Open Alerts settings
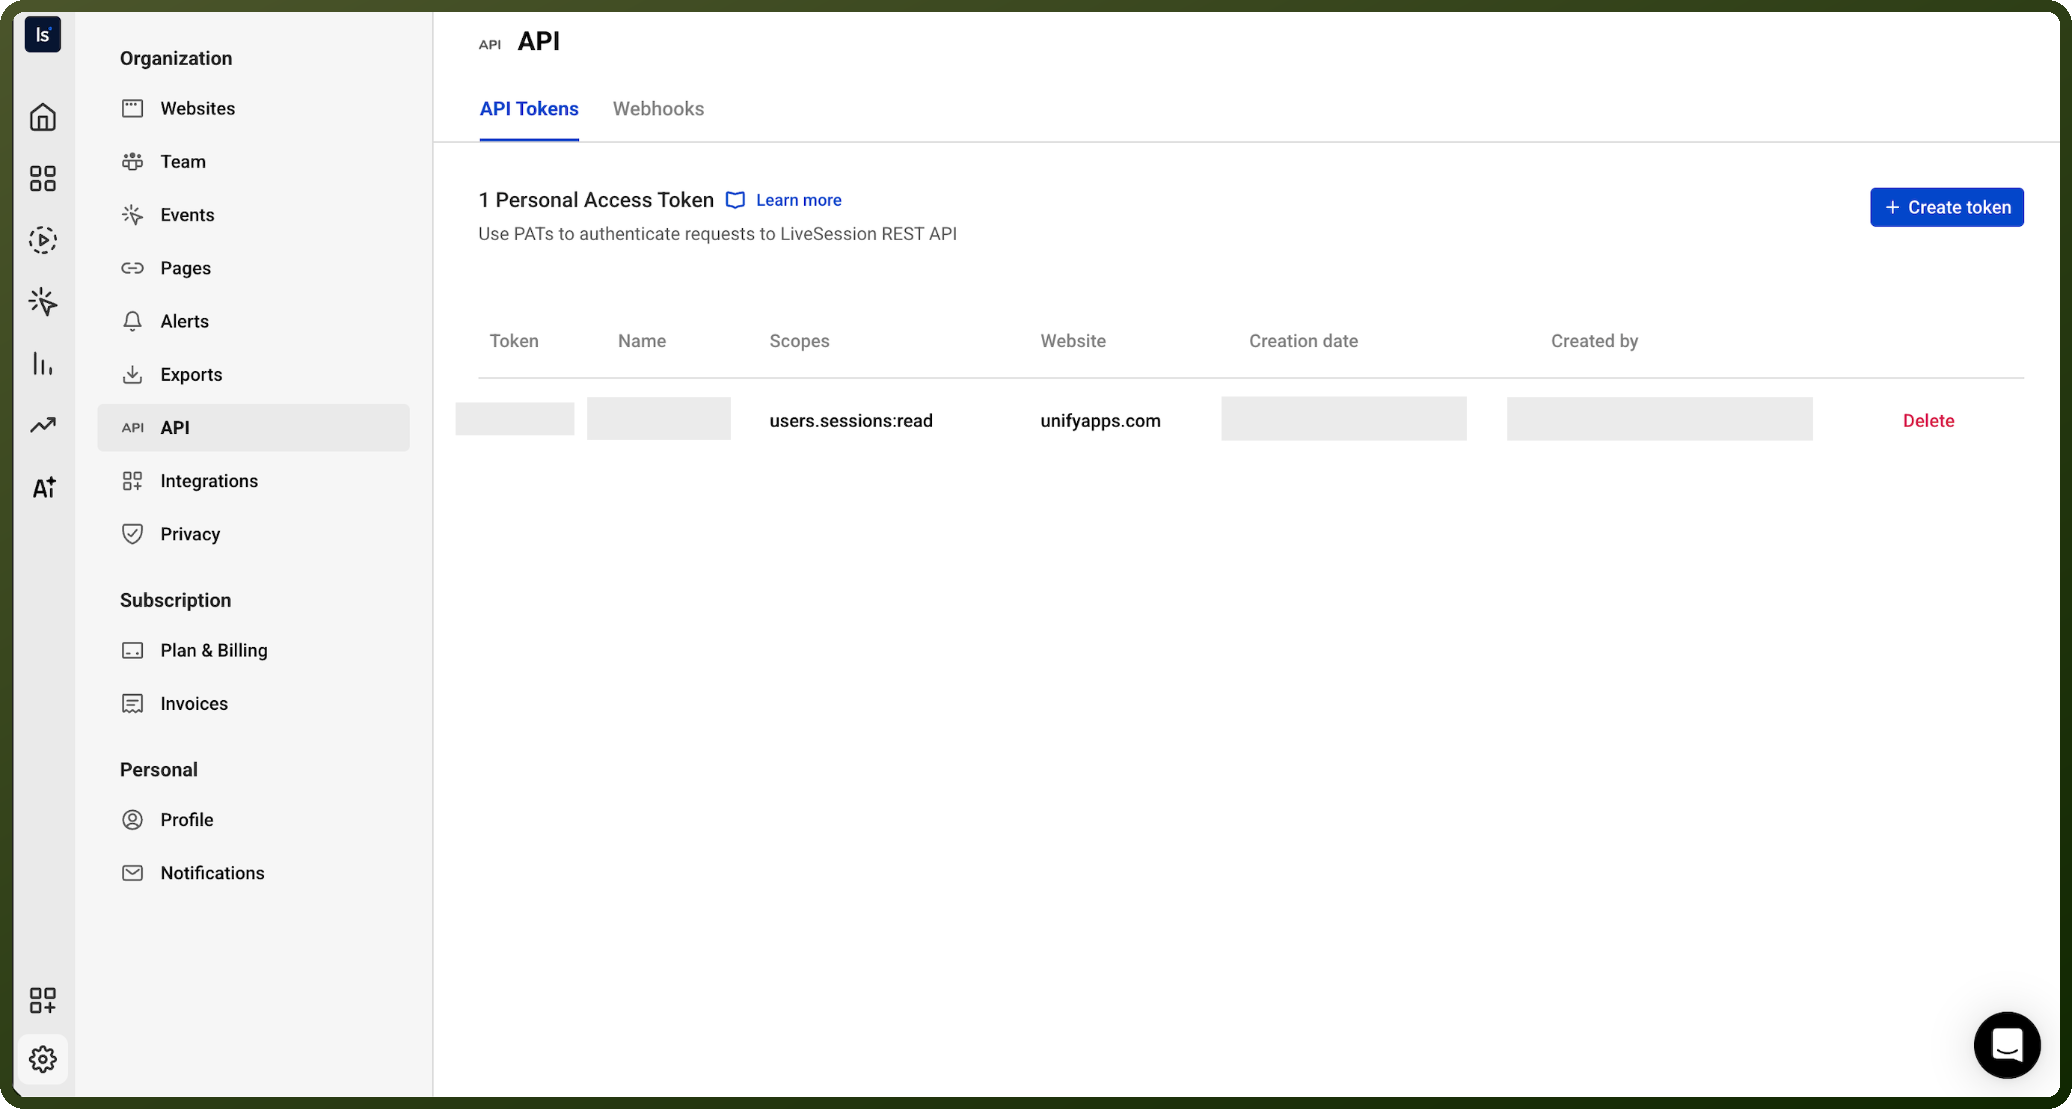 click(253, 321)
